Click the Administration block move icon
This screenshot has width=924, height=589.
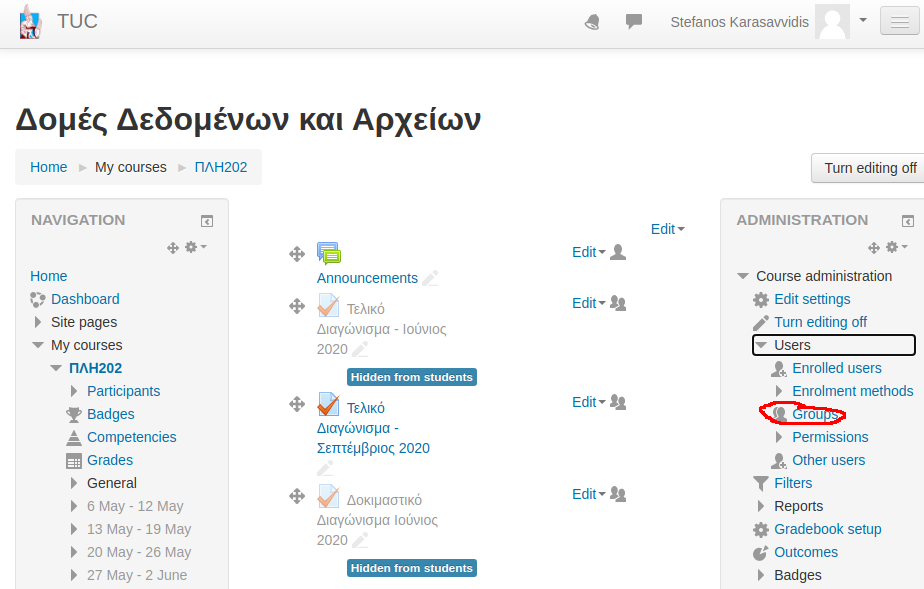click(x=874, y=247)
